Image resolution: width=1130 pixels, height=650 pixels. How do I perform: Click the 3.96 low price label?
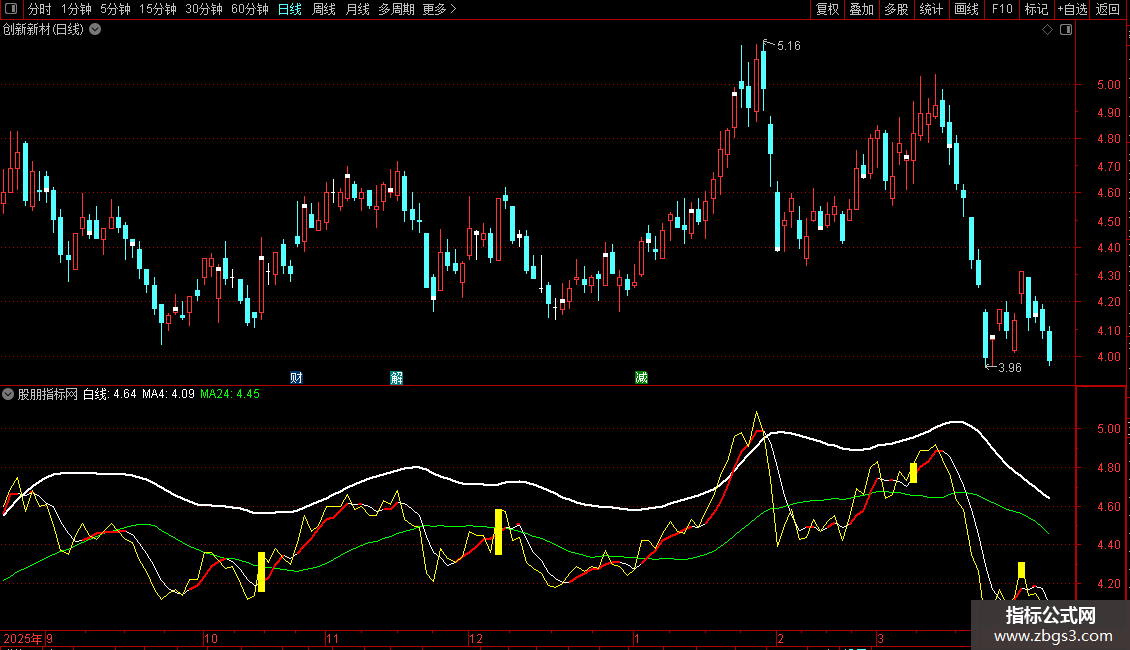click(x=1010, y=368)
